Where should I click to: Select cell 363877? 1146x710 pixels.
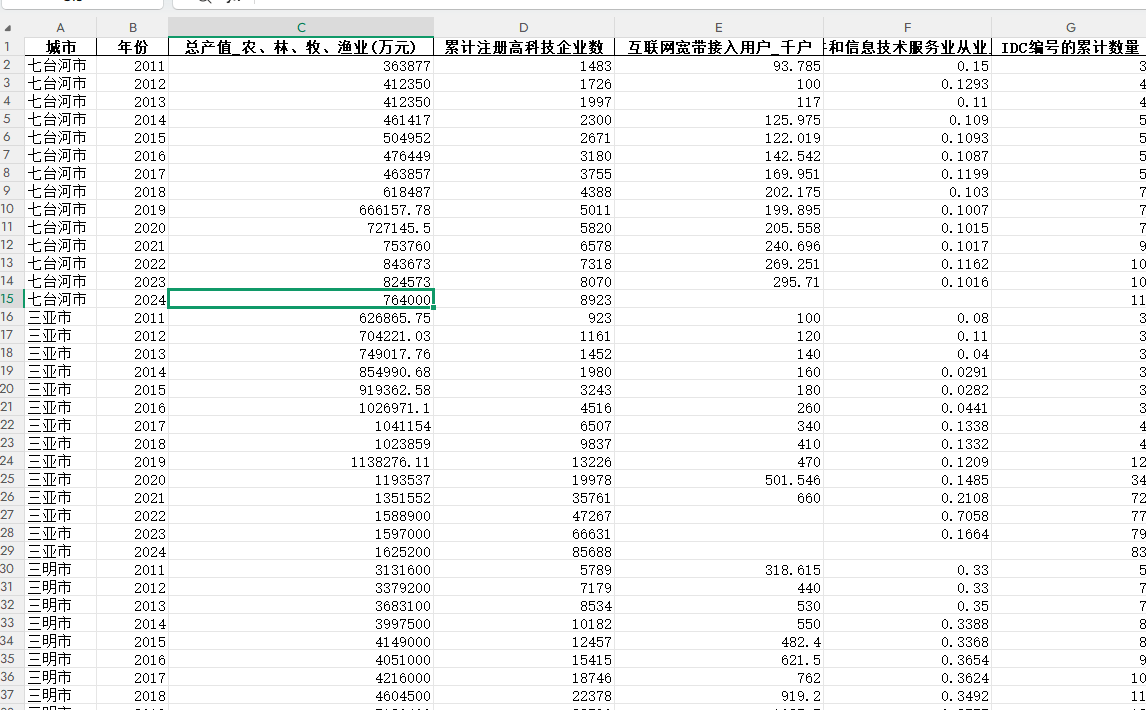(300, 66)
